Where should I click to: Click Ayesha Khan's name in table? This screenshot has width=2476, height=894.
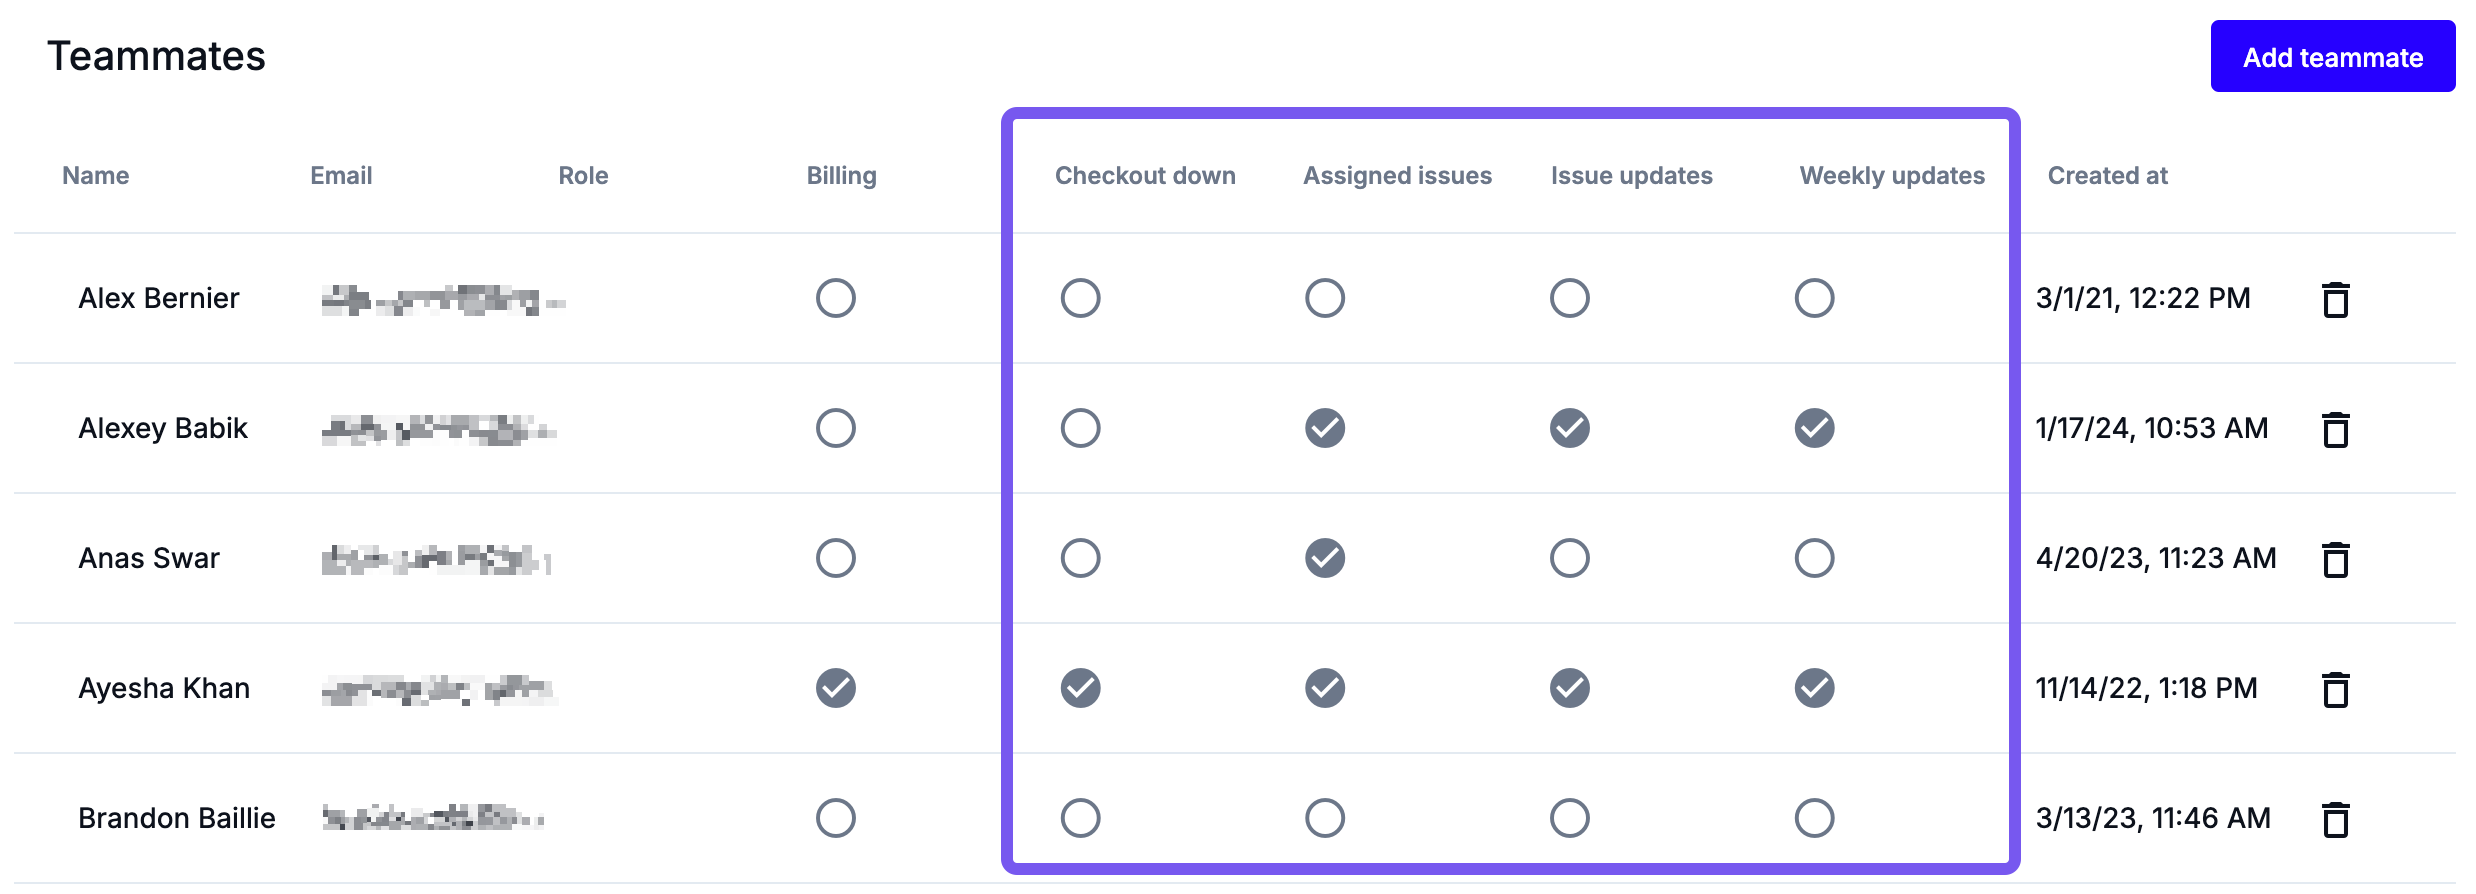164,688
